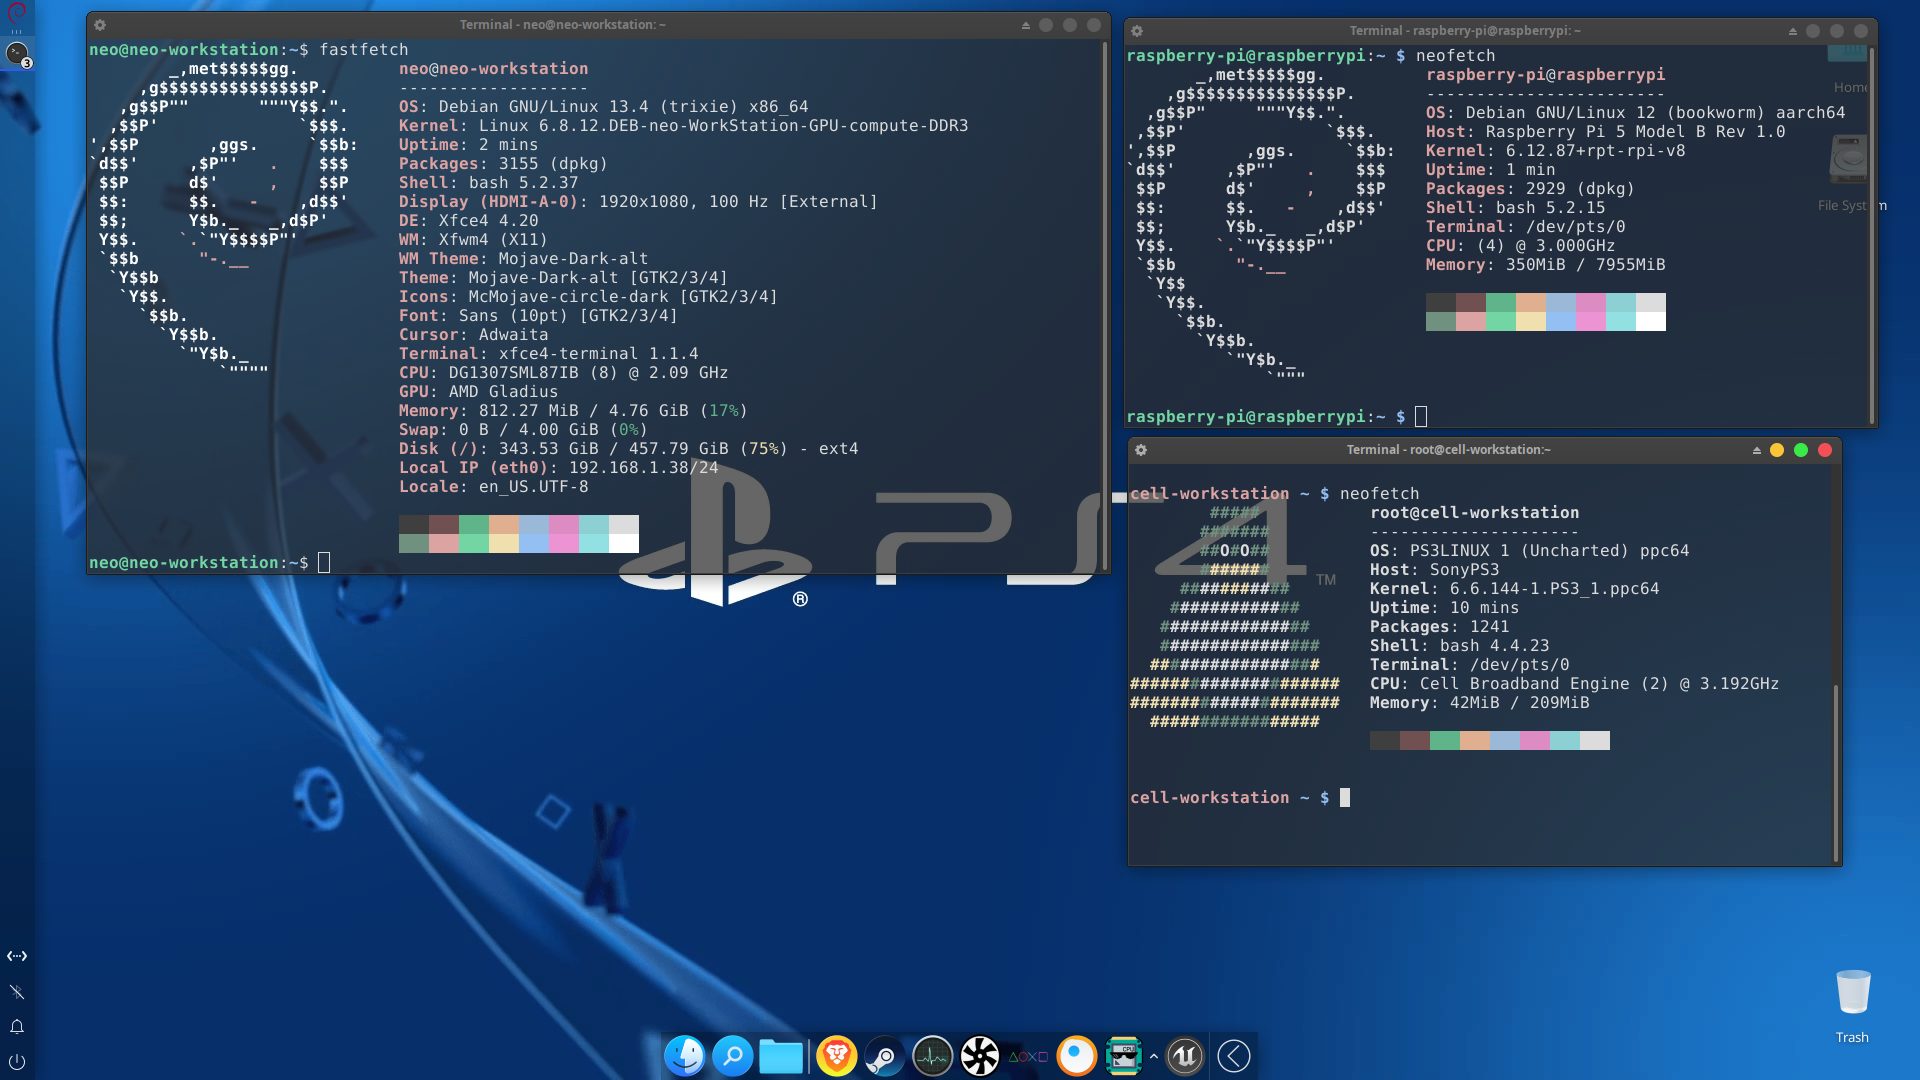Click 'Host: Raspberry Pi 5 Model B' line
This screenshot has width=1920, height=1080.
[x=1605, y=132]
